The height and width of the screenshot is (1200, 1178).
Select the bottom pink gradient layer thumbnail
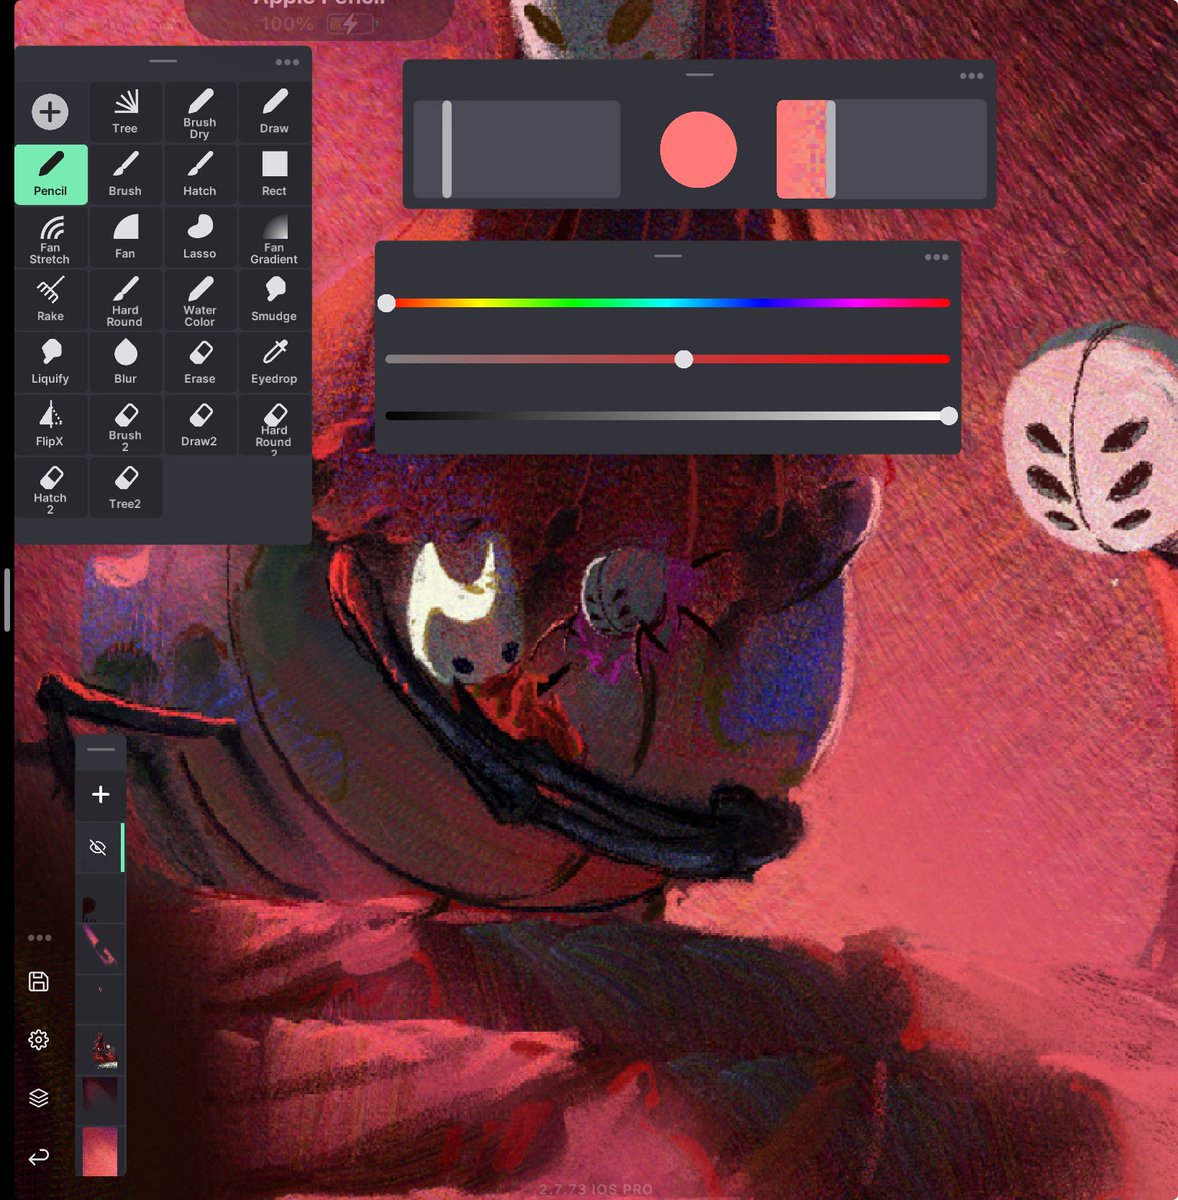(100, 1151)
